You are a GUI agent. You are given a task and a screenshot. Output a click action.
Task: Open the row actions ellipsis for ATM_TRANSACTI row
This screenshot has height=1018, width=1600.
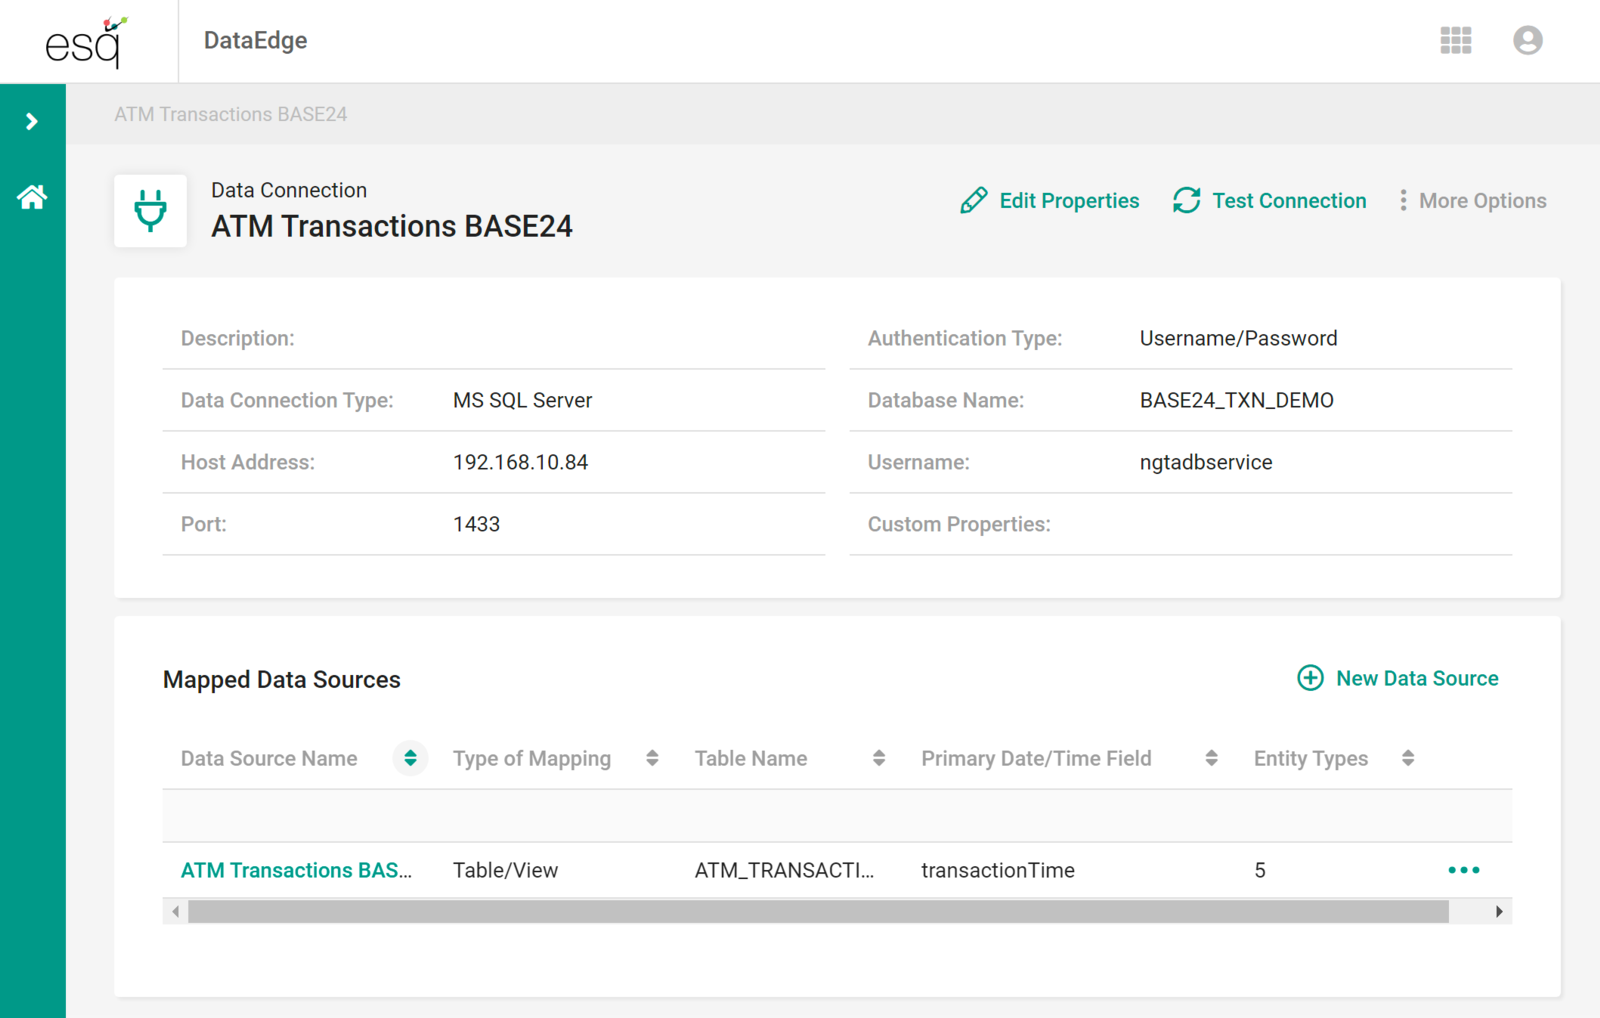coord(1464,870)
